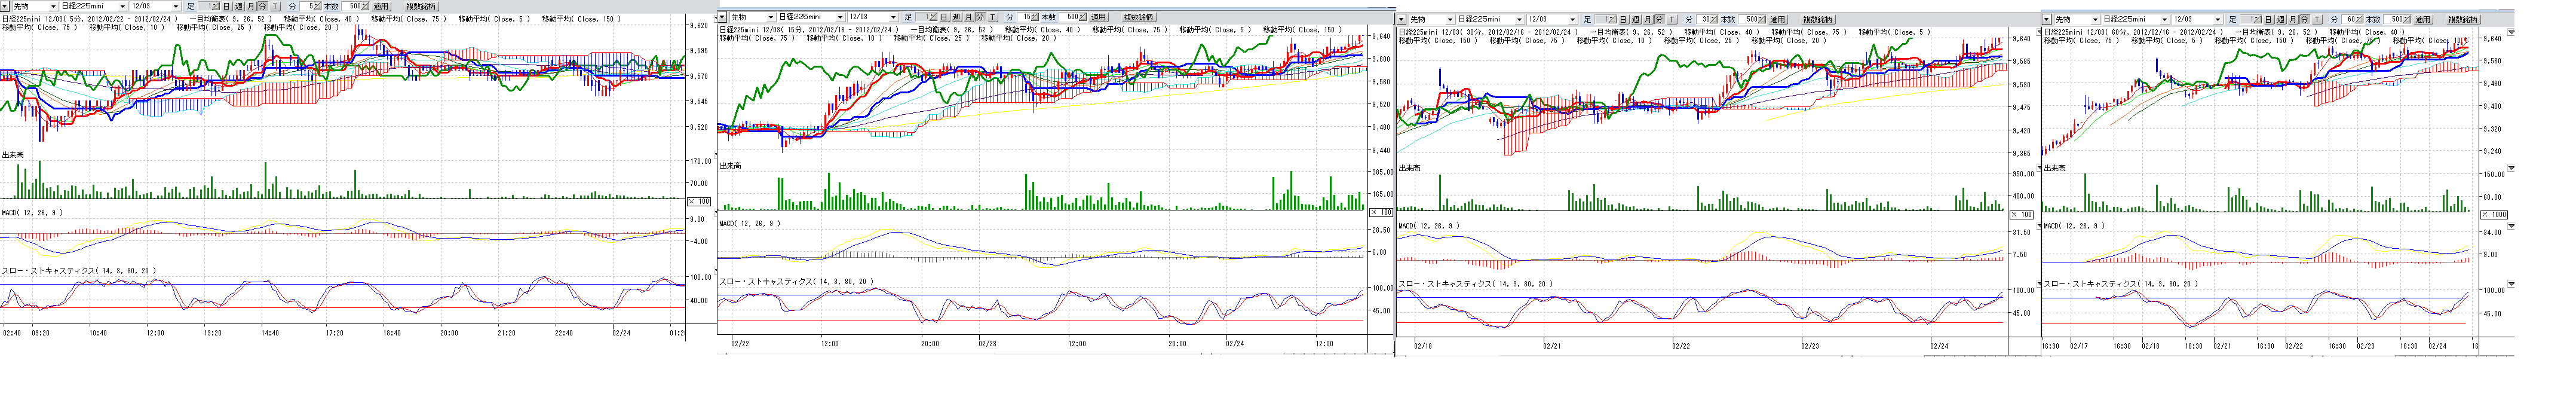
Task: Open leftmost arrow menu of 15-minute chart
Action: click(x=722, y=17)
